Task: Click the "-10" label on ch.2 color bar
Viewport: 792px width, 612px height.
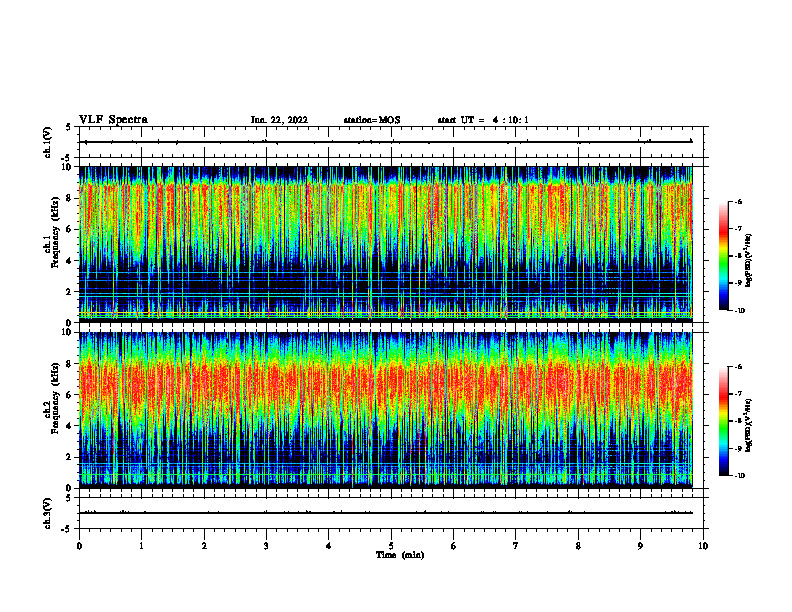Action: (x=739, y=476)
